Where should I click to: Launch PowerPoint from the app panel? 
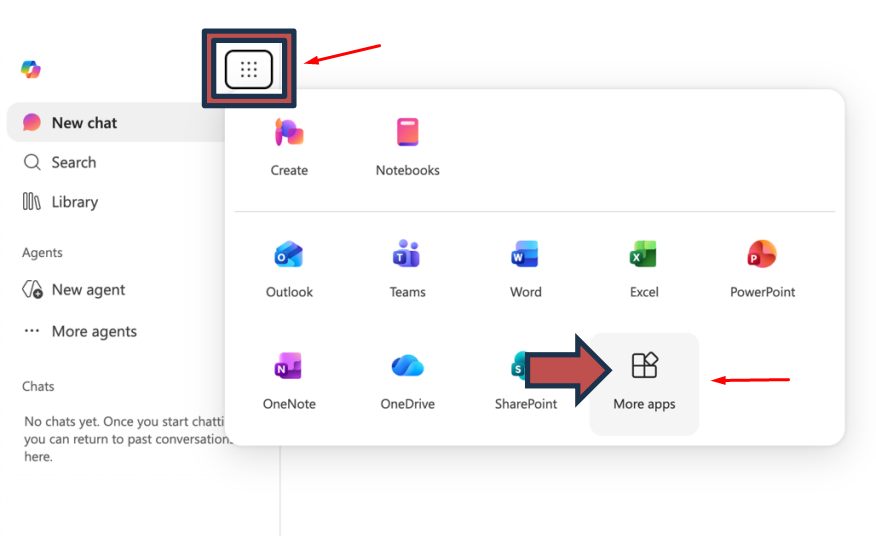(x=763, y=269)
